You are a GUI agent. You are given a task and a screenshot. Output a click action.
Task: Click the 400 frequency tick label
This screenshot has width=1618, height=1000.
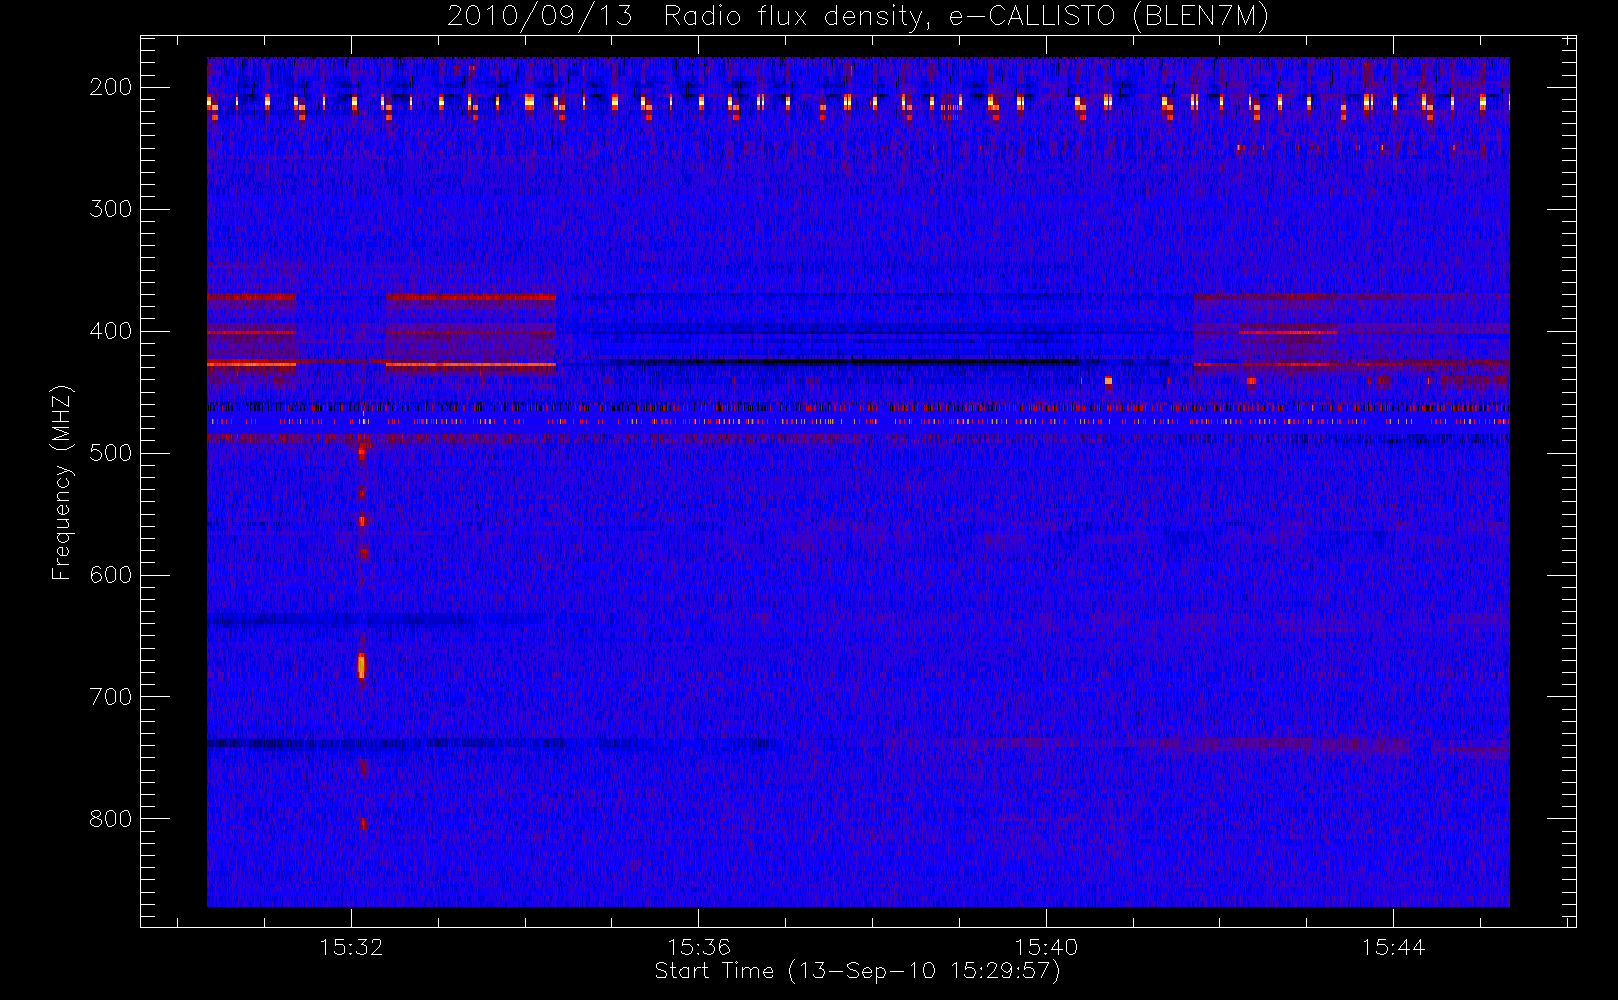click(110, 331)
